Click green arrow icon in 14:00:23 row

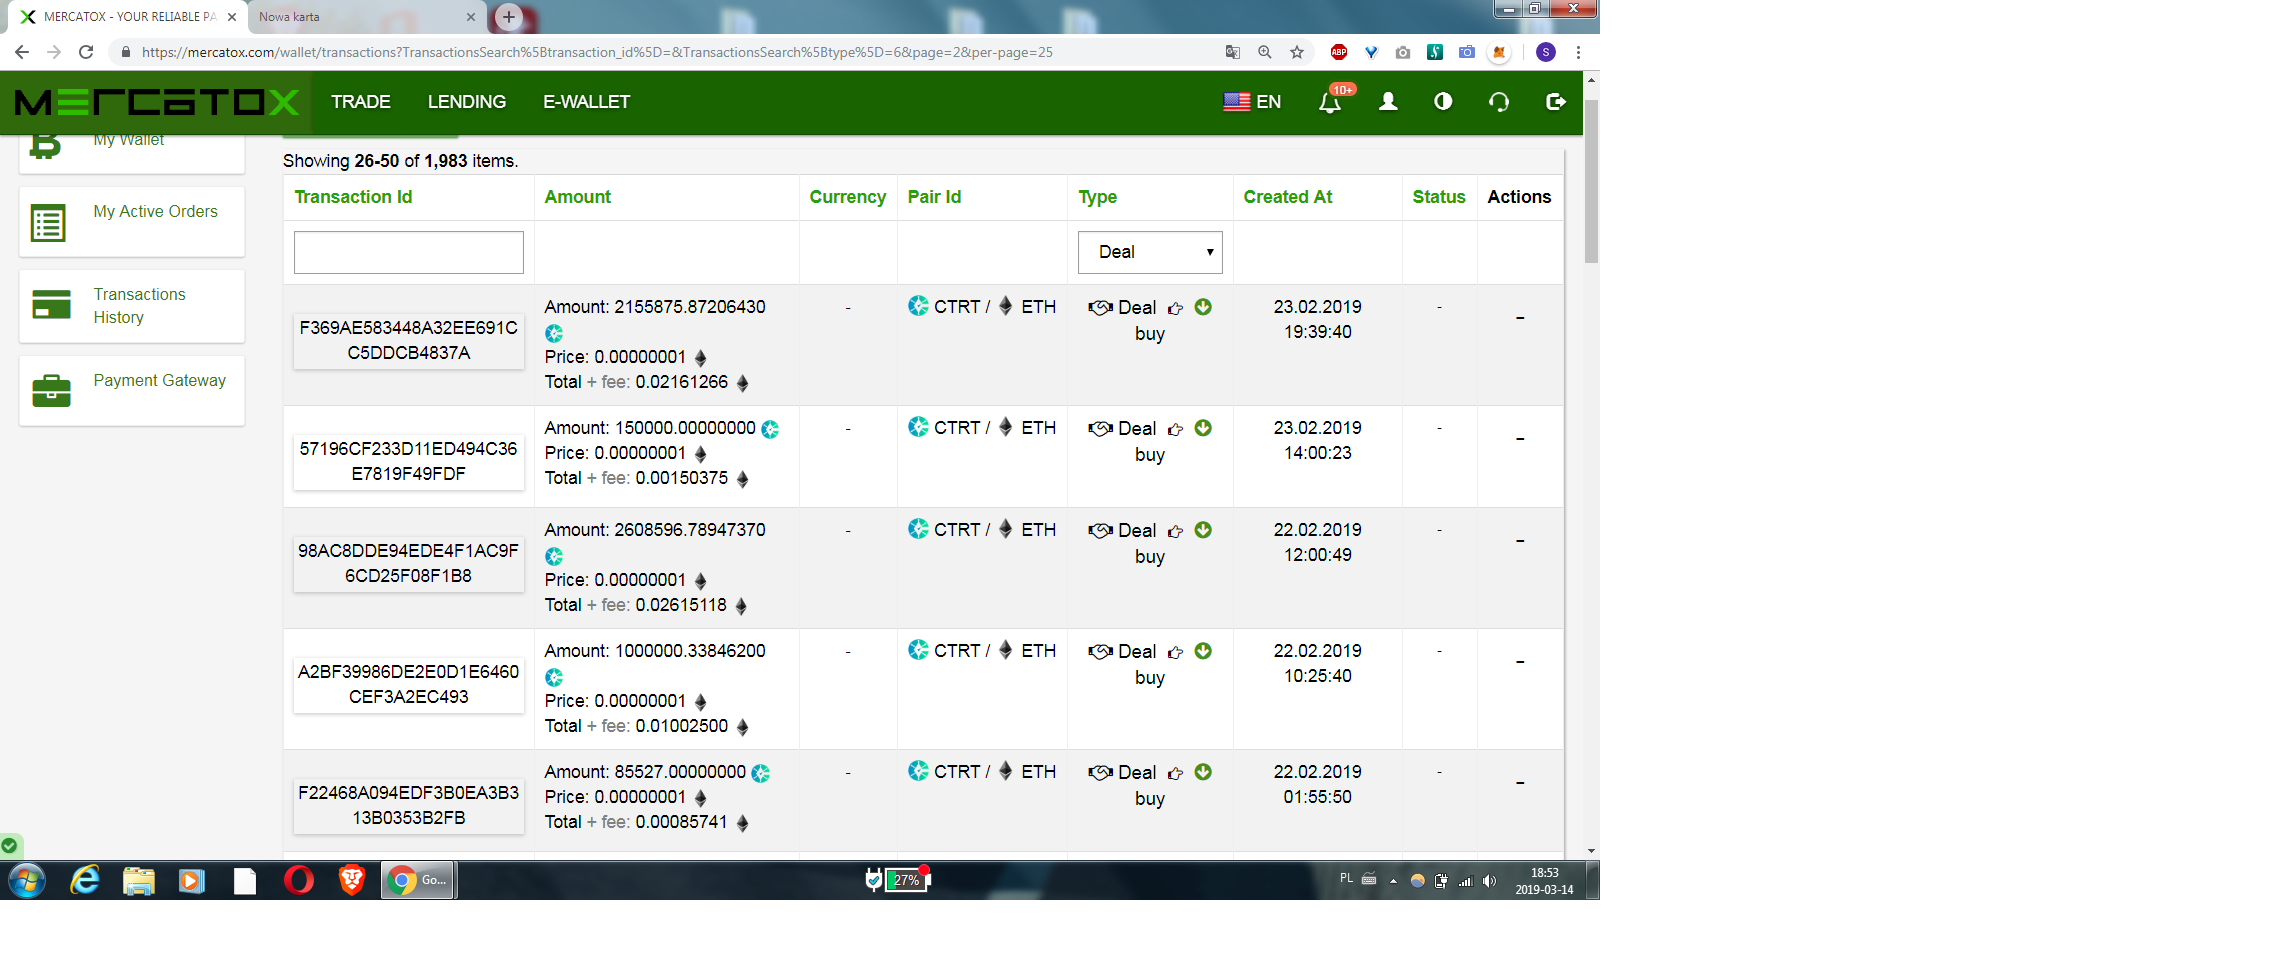[1203, 428]
